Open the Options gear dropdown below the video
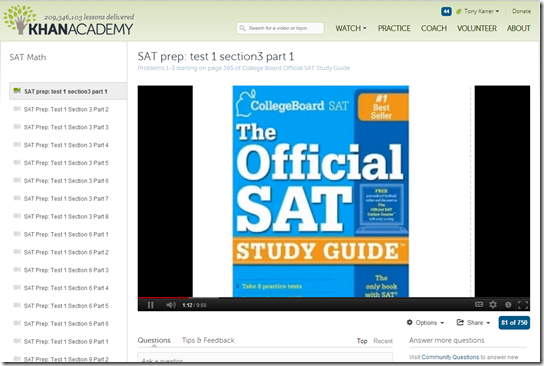544x366 pixels. (x=425, y=323)
